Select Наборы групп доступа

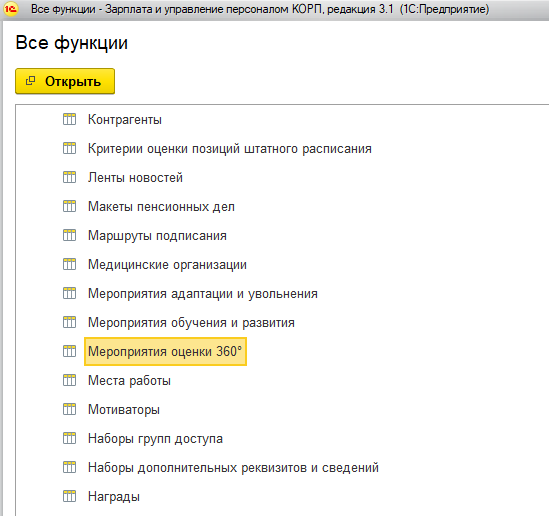155,439
